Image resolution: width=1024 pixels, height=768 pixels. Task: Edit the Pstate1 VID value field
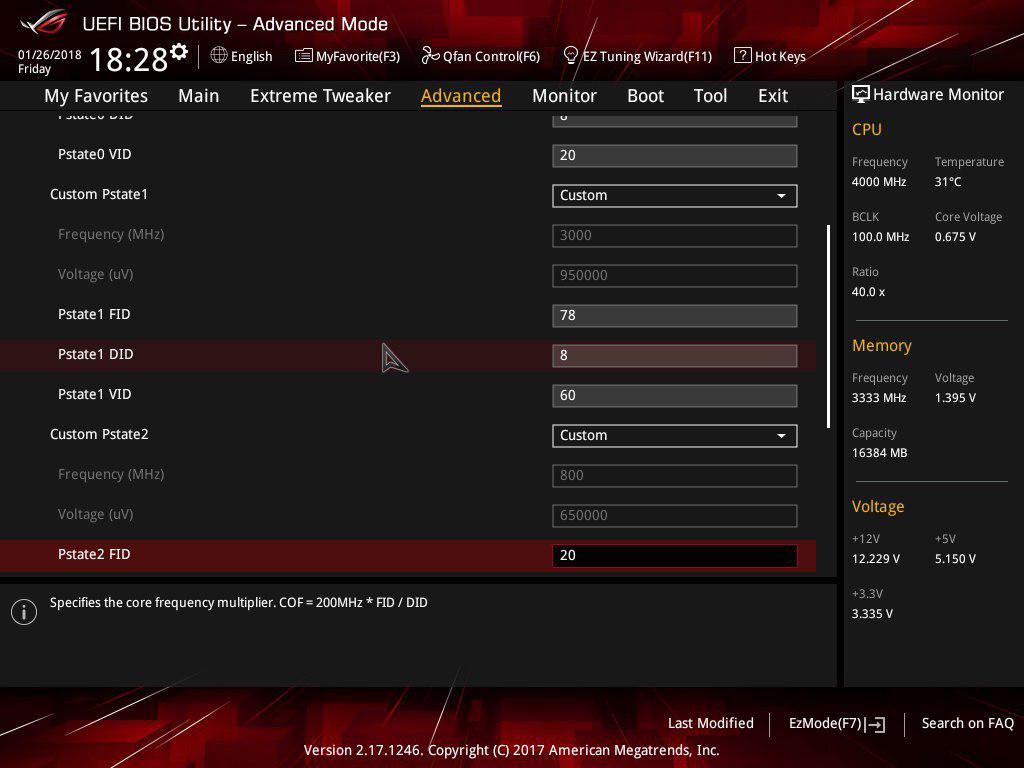click(675, 396)
